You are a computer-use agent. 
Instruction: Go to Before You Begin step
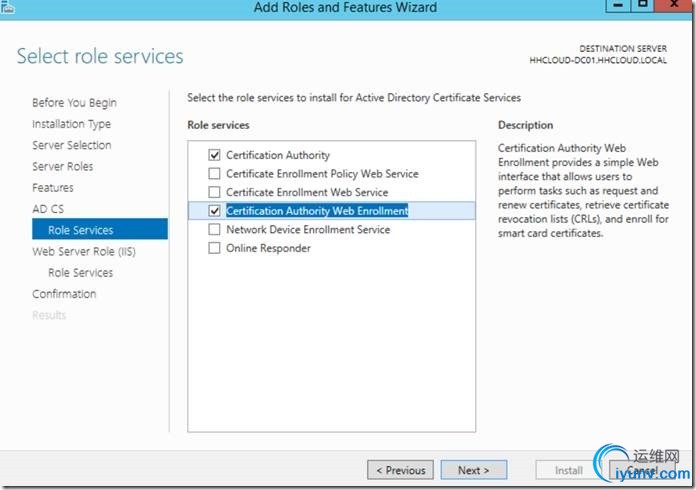[74, 103]
